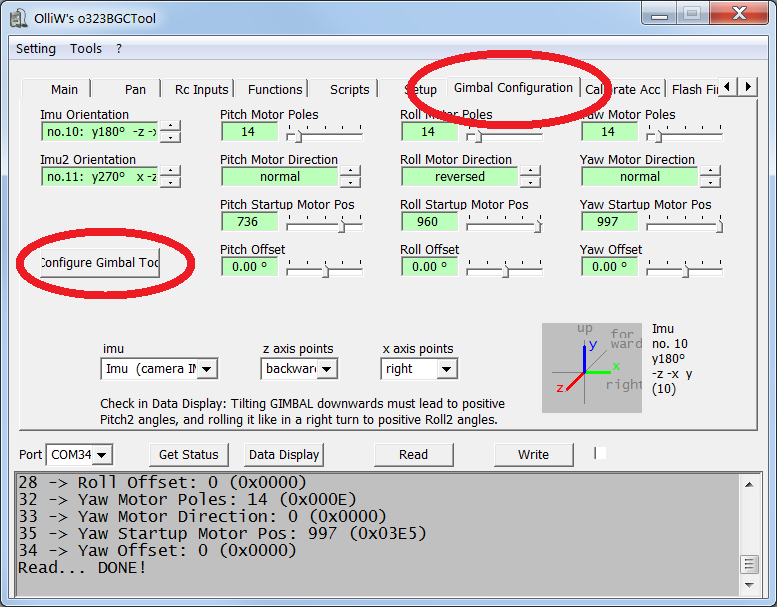Click the Imu axis orientation preview image

pos(593,367)
